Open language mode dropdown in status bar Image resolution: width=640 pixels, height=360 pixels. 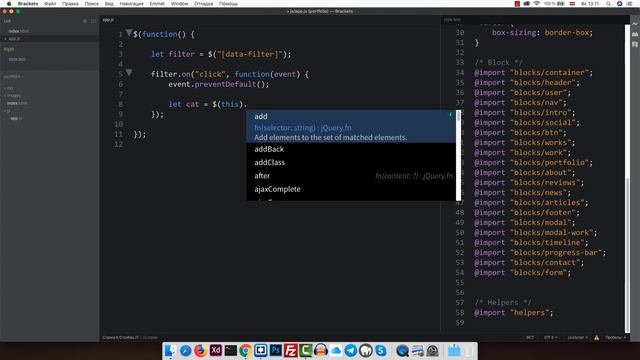578,338
